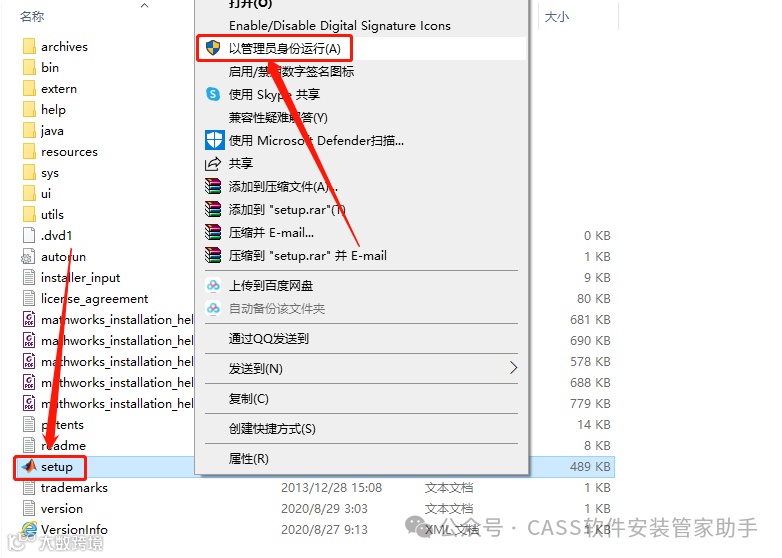Click the admin shield icon for 以管理员身份运行
This screenshot has height=558, width=782.
[x=213, y=48]
